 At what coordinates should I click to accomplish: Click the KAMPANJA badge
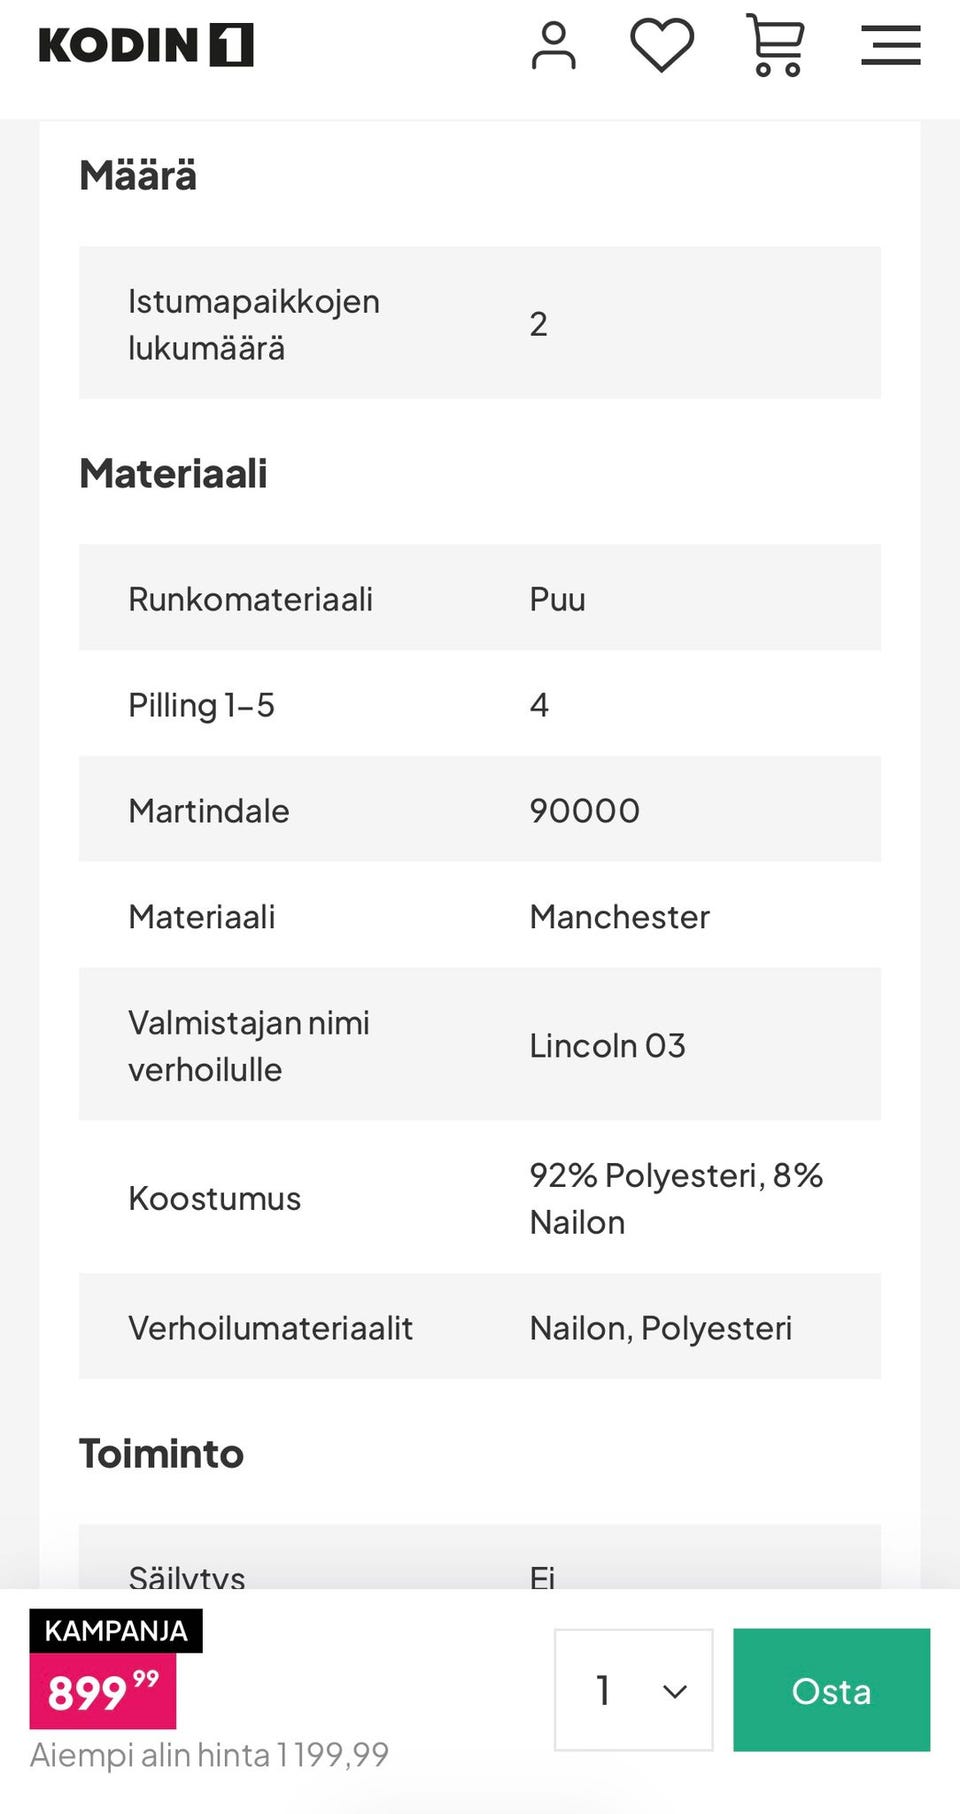click(116, 1630)
